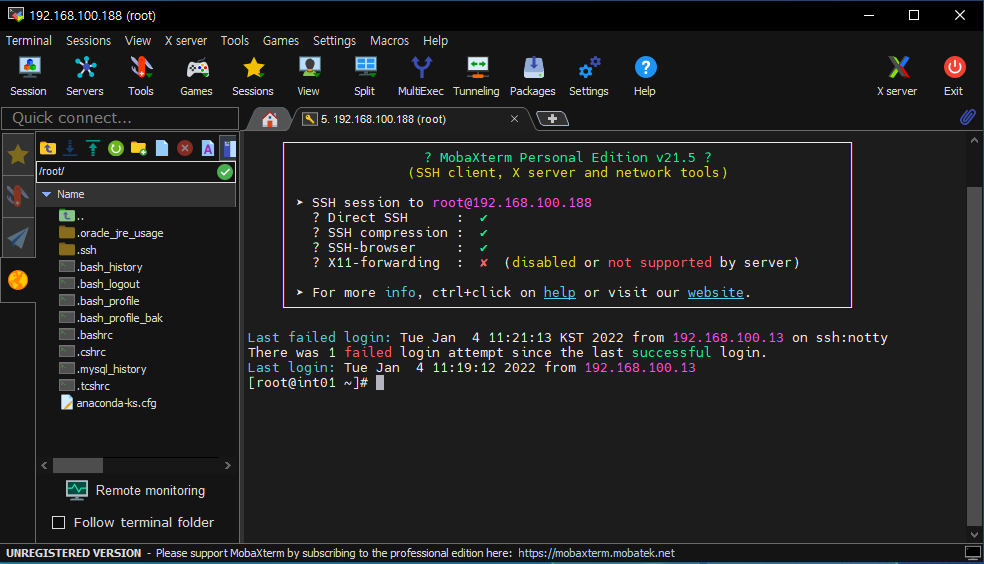Open the Servers toolbar icon
984x564 pixels.
pos(85,77)
